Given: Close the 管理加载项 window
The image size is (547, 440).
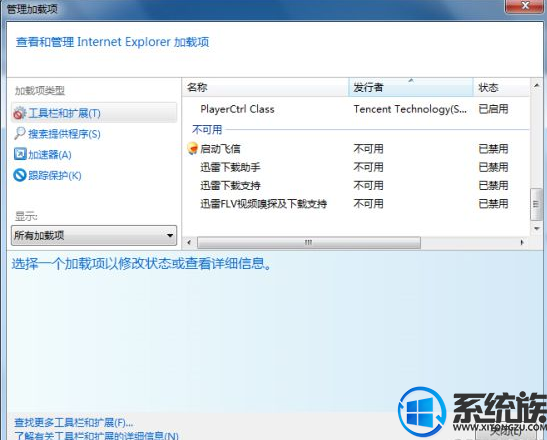Looking at the screenshot, I should click(x=524, y=6).
